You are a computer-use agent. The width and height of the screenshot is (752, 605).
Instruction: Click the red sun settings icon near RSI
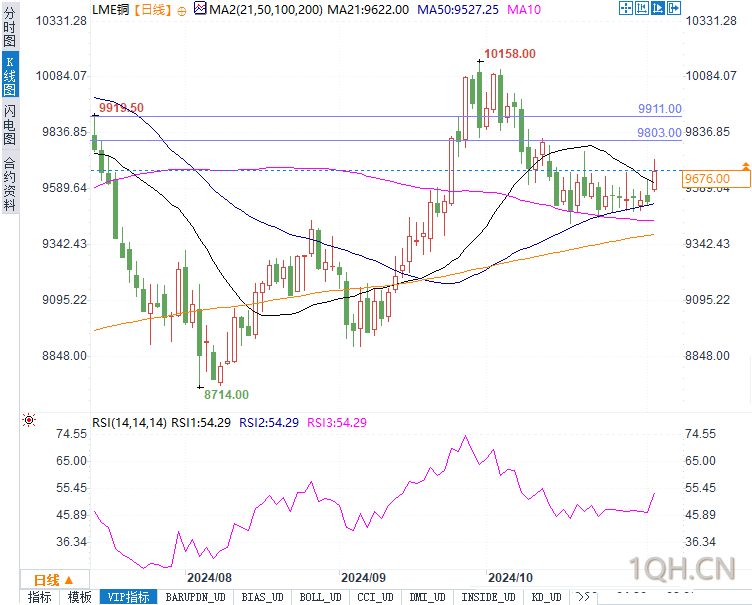(x=29, y=420)
